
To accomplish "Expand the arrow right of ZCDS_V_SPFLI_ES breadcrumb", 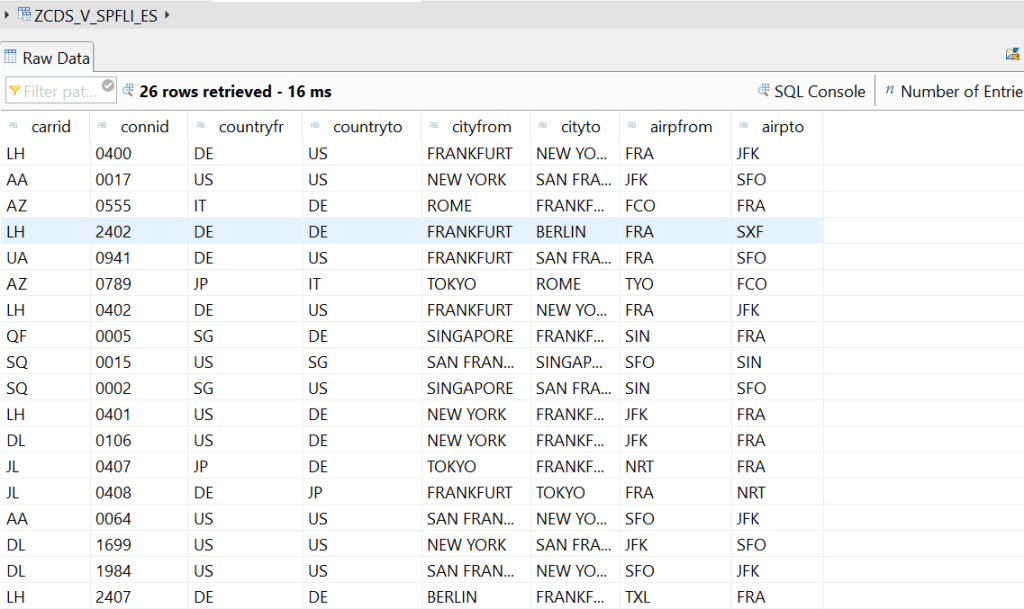I will (x=166, y=15).
